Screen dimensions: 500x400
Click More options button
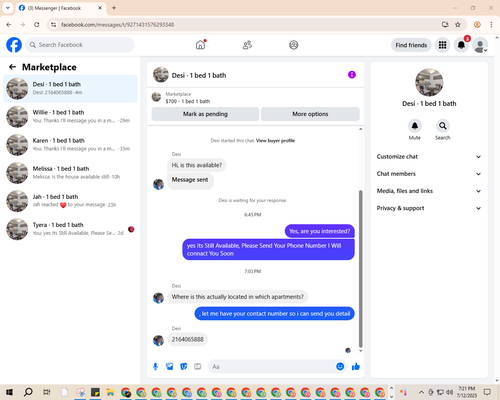pyautogui.click(x=310, y=114)
